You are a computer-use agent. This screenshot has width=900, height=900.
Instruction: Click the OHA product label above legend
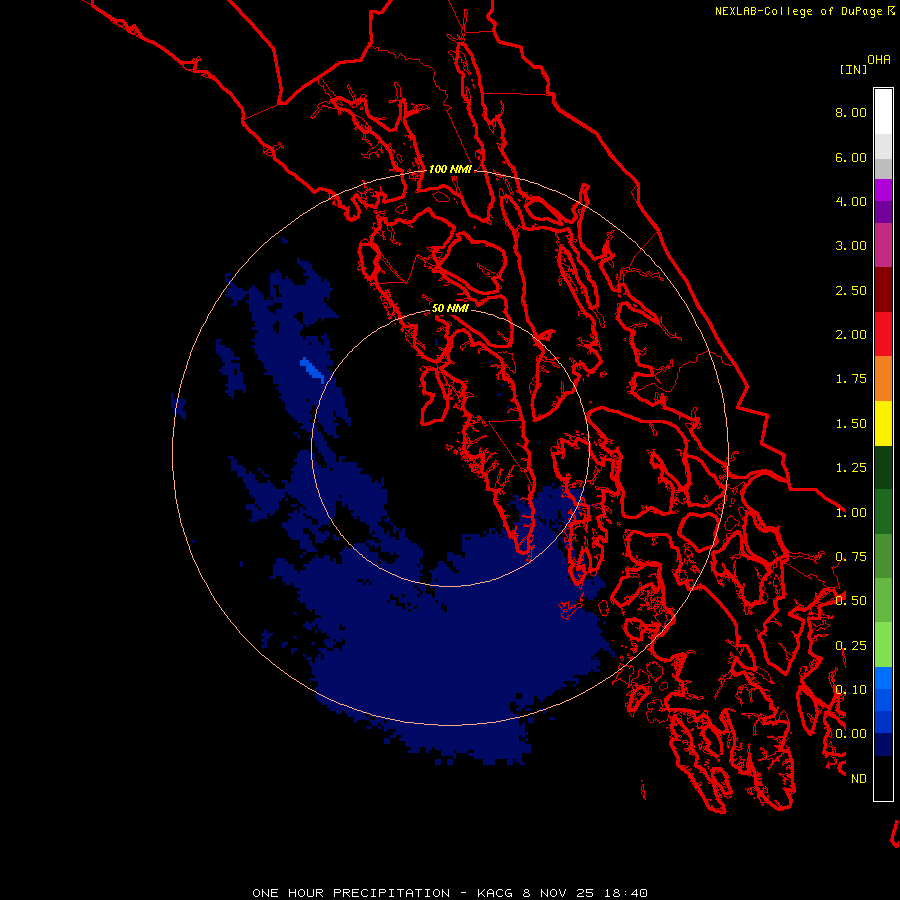point(879,59)
